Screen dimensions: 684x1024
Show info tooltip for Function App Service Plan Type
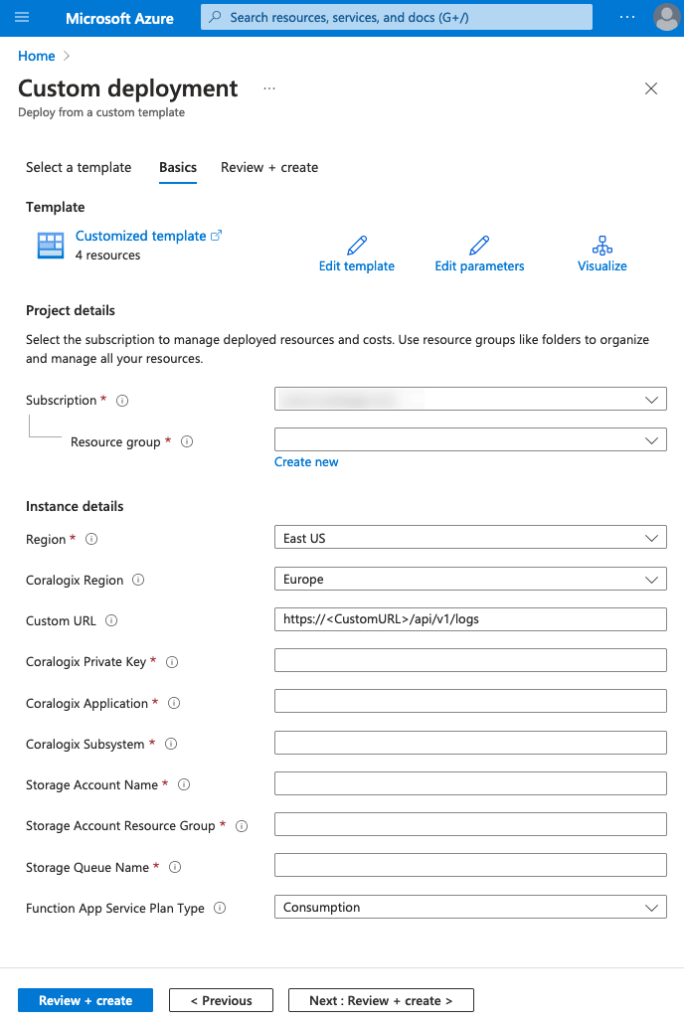click(220, 908)
